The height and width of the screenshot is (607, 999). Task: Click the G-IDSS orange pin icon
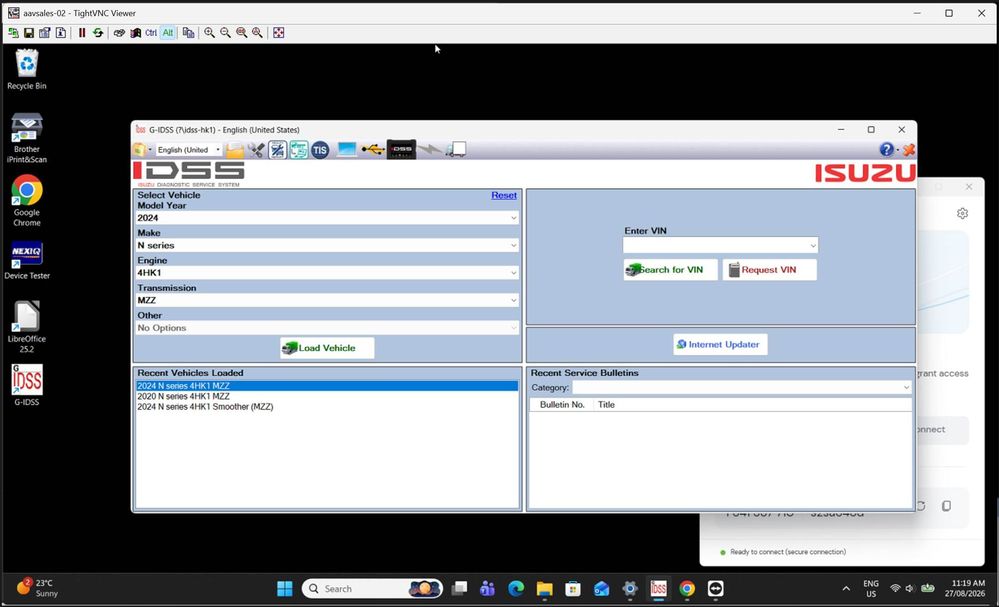tap(909, 150)
